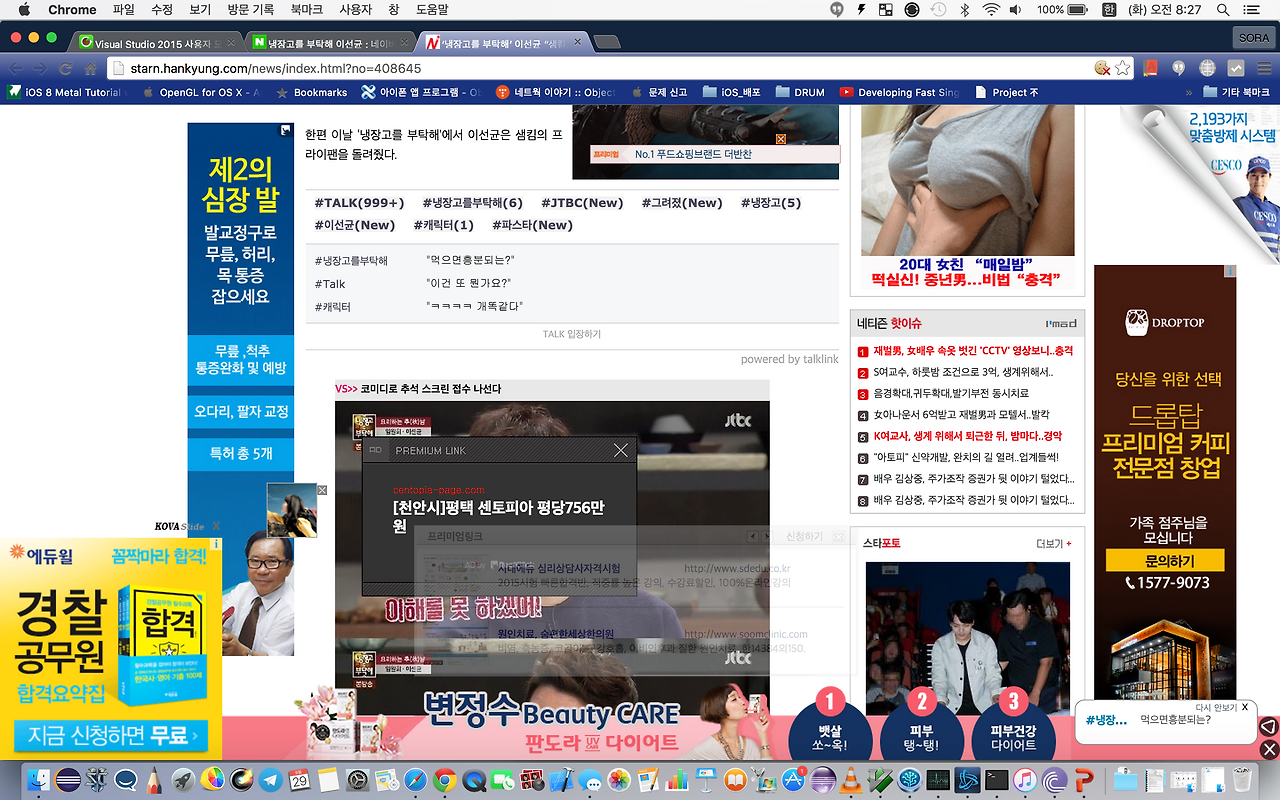The width and height of the screenshot is (1280, 800).
Task: Click TALK 입장하기 to enter chat
Action: click(x=572, y=334)
